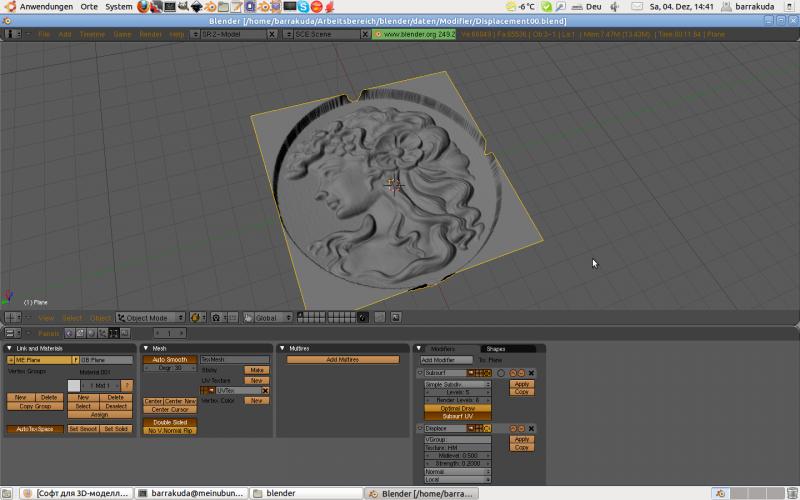Click the render this view image icon
This screenshot has width=800, height=500.
pos(395,317)
